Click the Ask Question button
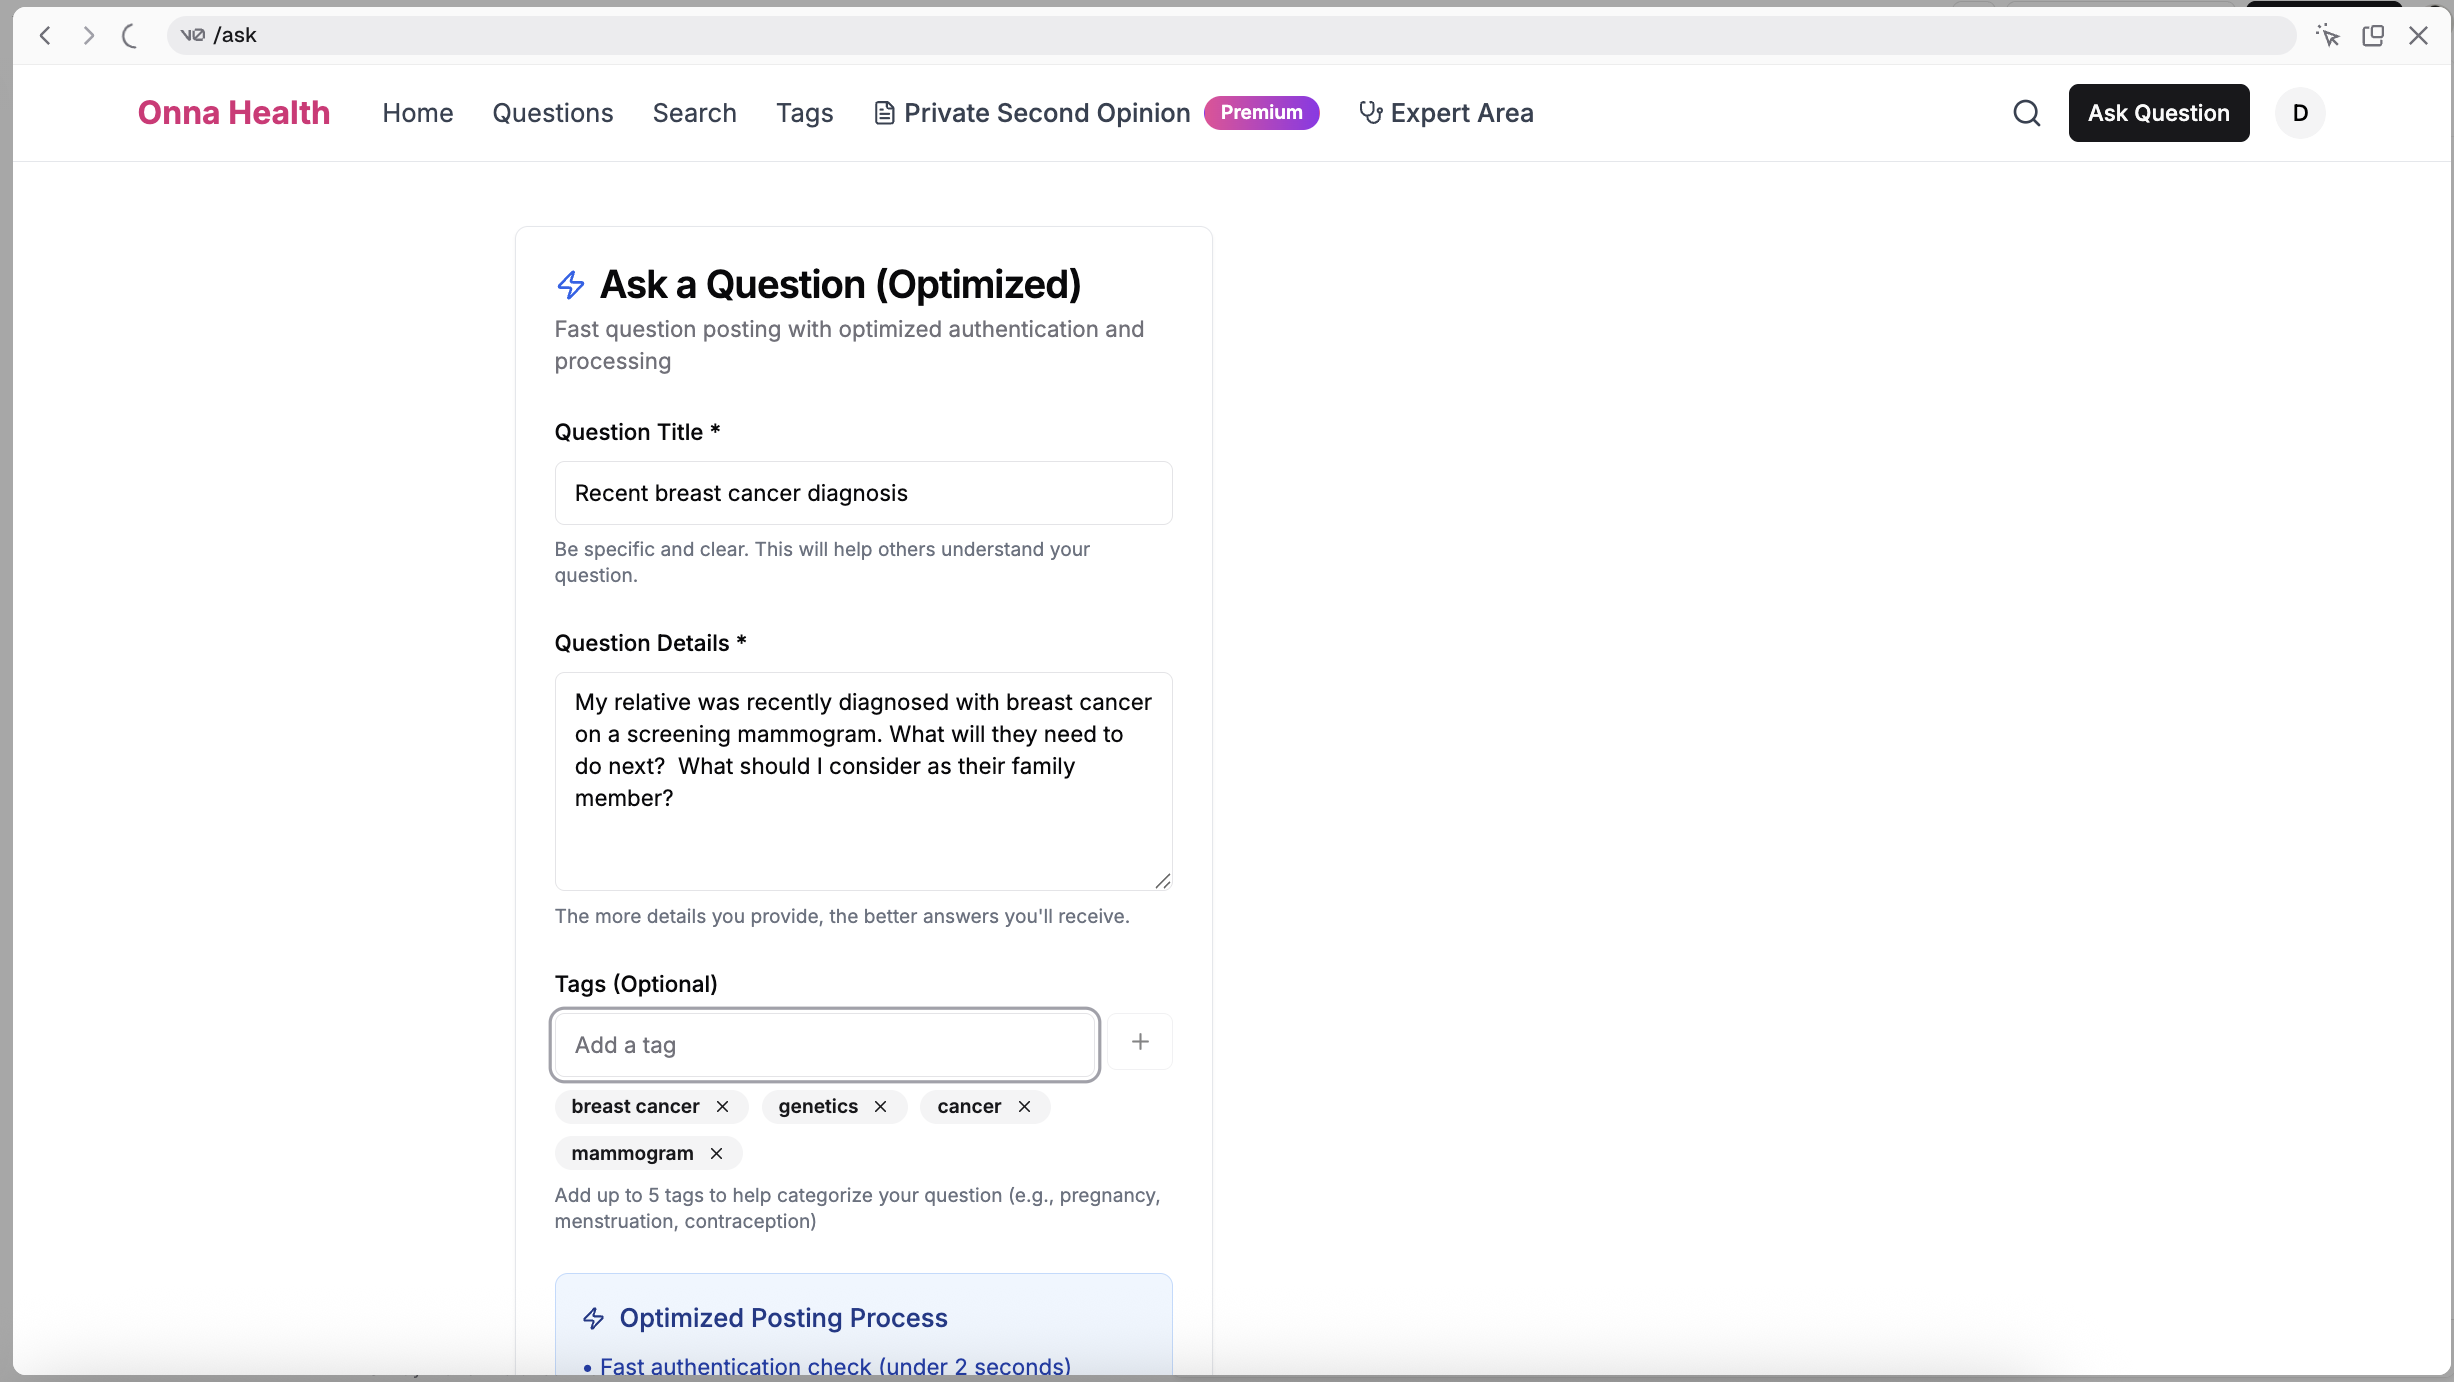This screenshot has height=1382, width=2454. [2158, 113]
